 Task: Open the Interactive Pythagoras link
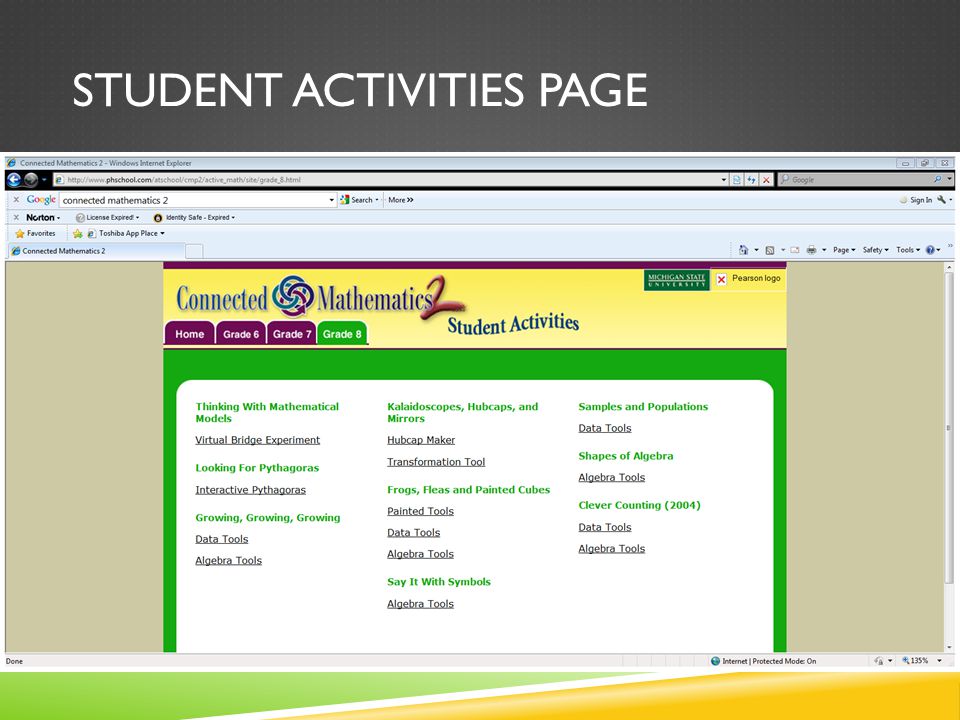click(x=250, y=490)
